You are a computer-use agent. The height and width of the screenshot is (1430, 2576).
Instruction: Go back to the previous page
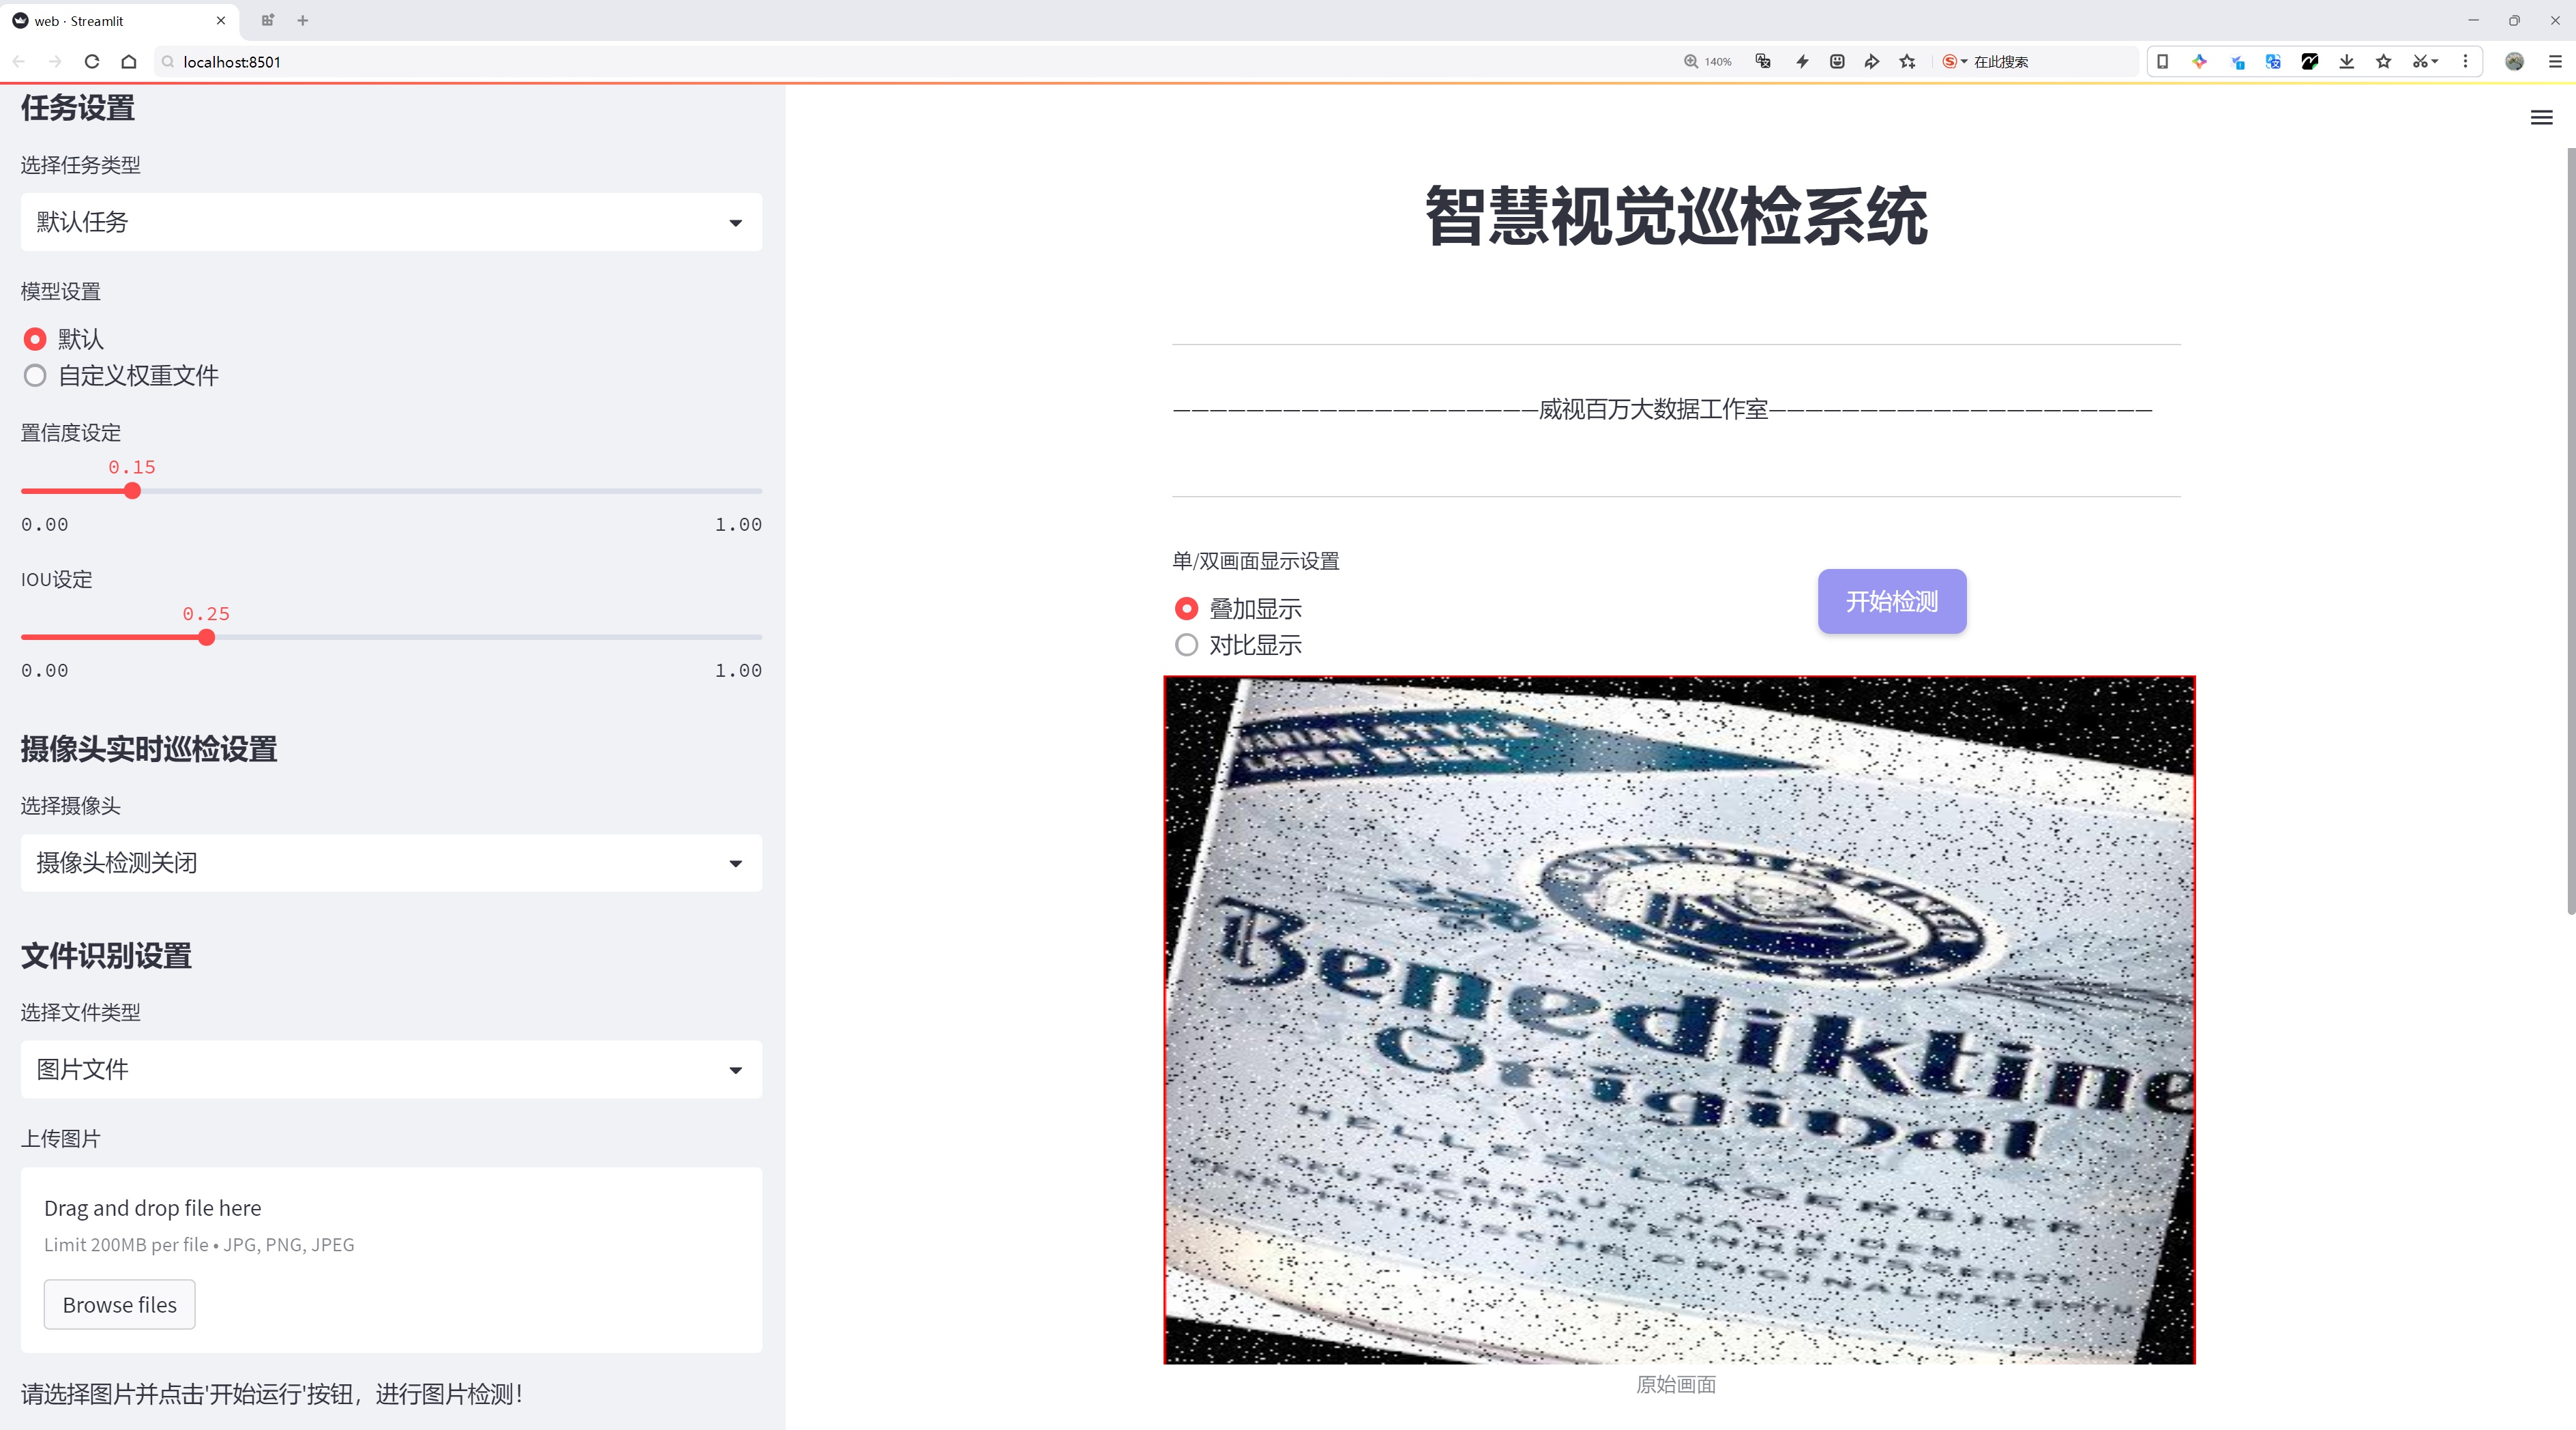[19, 61]
